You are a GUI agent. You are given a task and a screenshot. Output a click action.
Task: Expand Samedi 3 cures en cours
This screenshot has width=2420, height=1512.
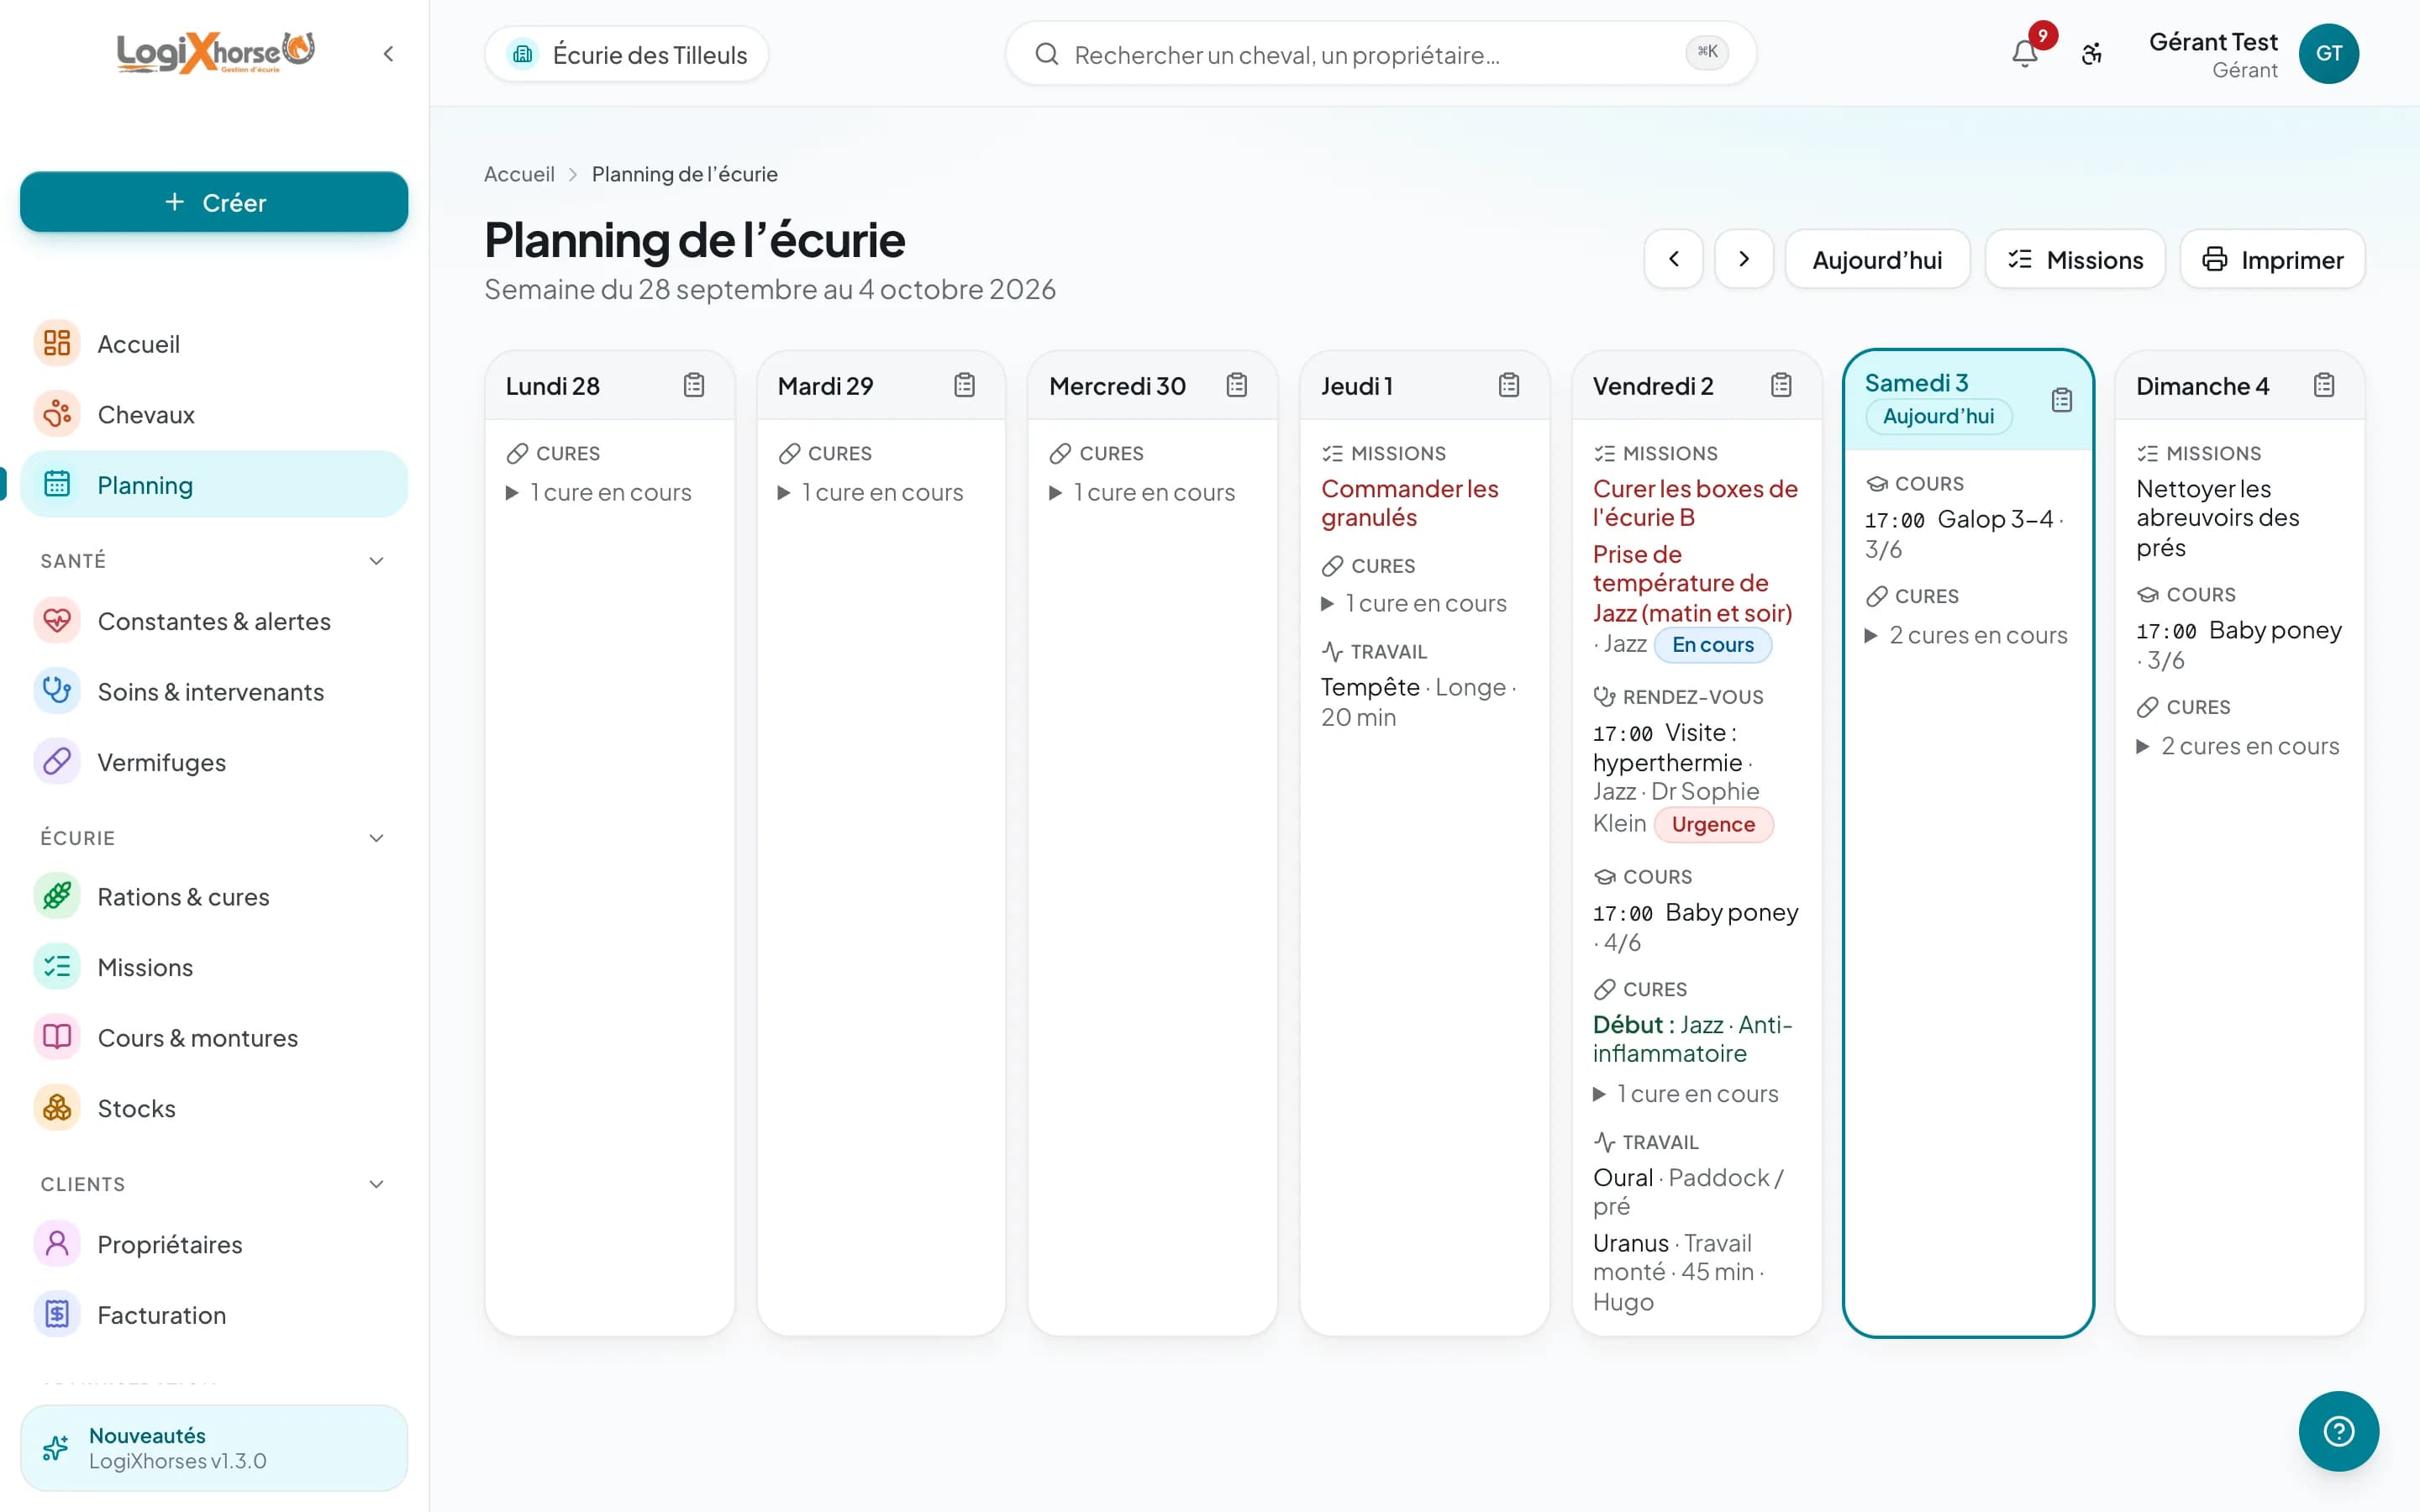tap(1966, 636)
